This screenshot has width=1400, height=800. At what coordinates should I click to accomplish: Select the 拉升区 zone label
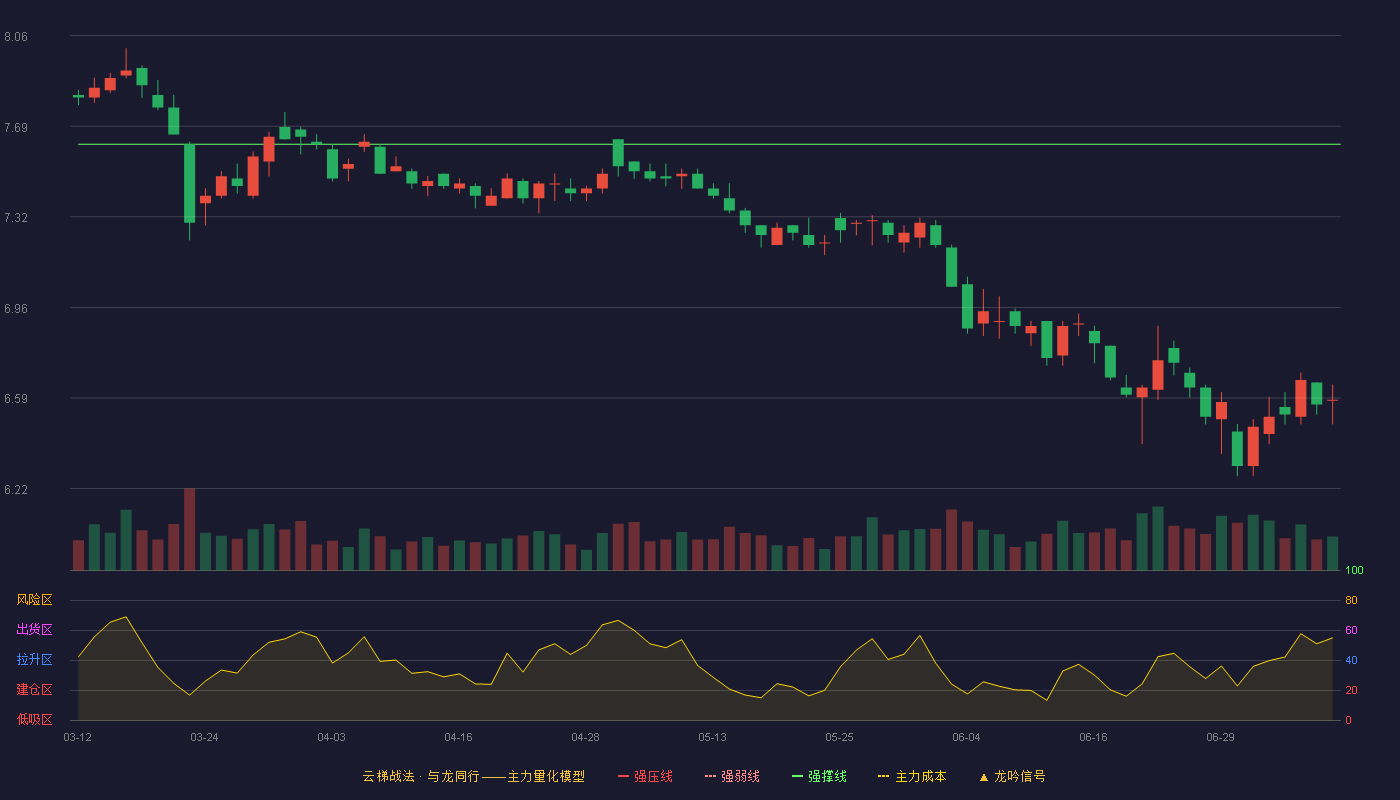[x=34, y=660]
